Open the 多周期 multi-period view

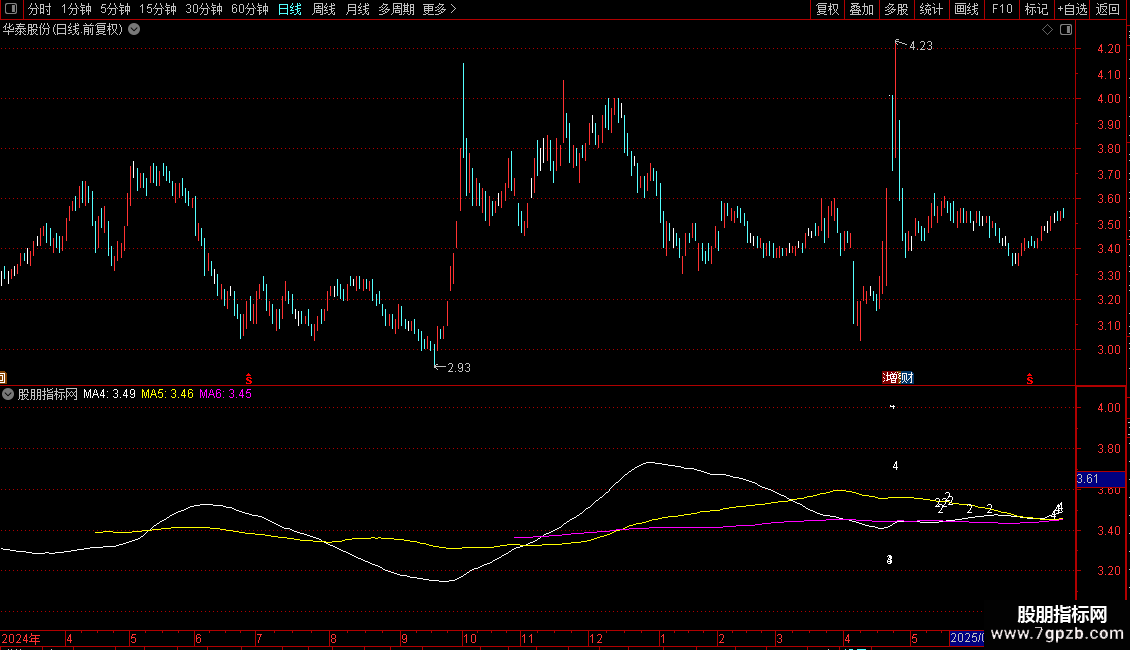tap(396, 9)
